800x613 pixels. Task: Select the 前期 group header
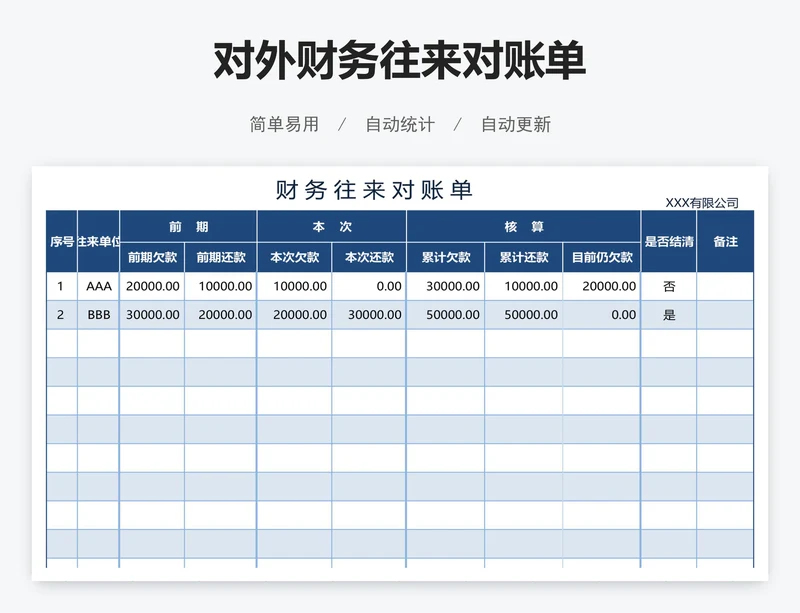click(188, 226)
